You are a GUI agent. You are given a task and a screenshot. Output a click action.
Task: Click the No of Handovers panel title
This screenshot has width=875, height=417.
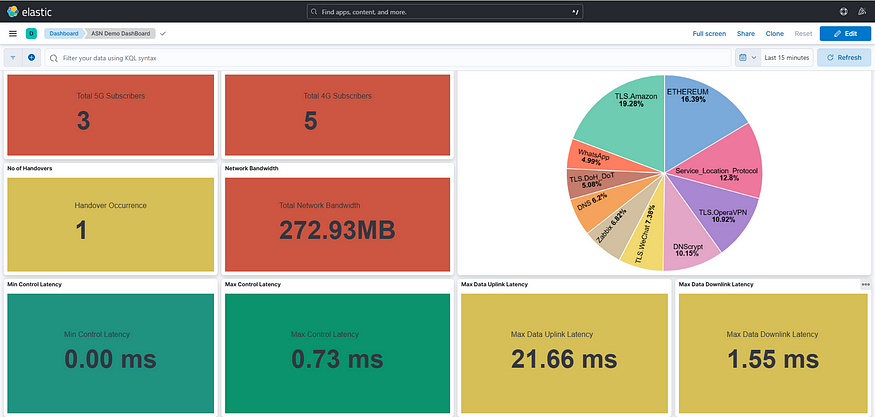point(30,168)
